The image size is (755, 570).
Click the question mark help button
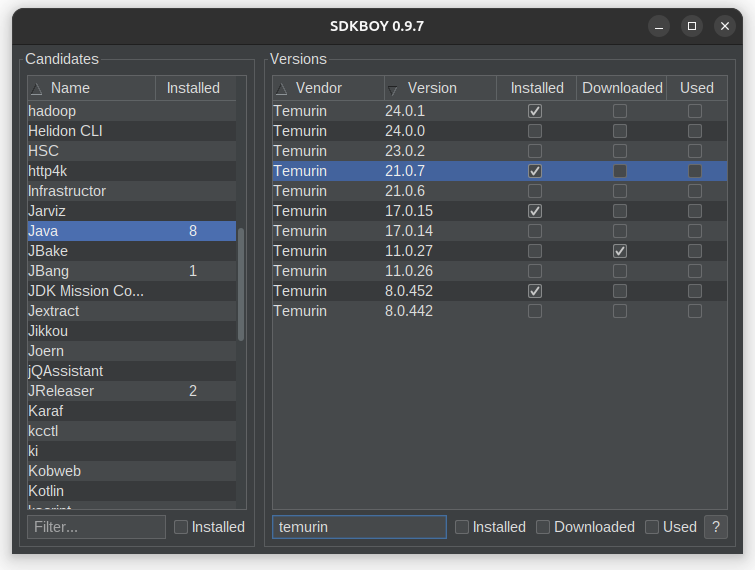click(x=715, y=527)
